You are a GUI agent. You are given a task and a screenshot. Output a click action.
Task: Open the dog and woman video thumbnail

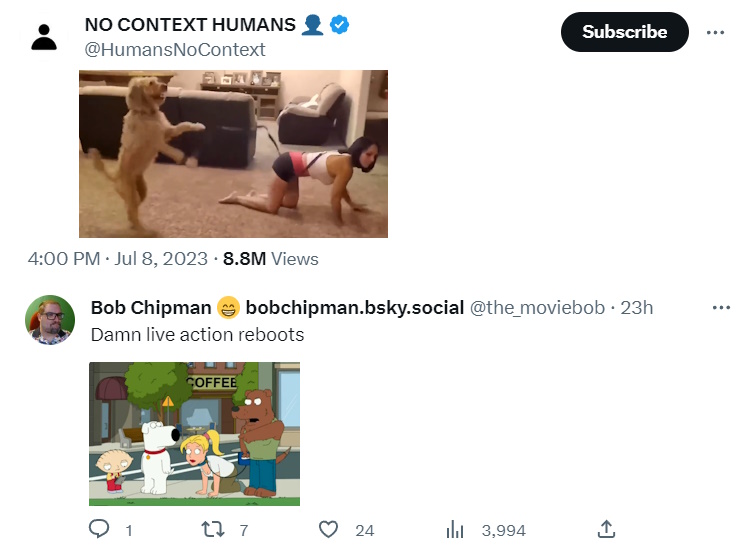pos(233,153)
